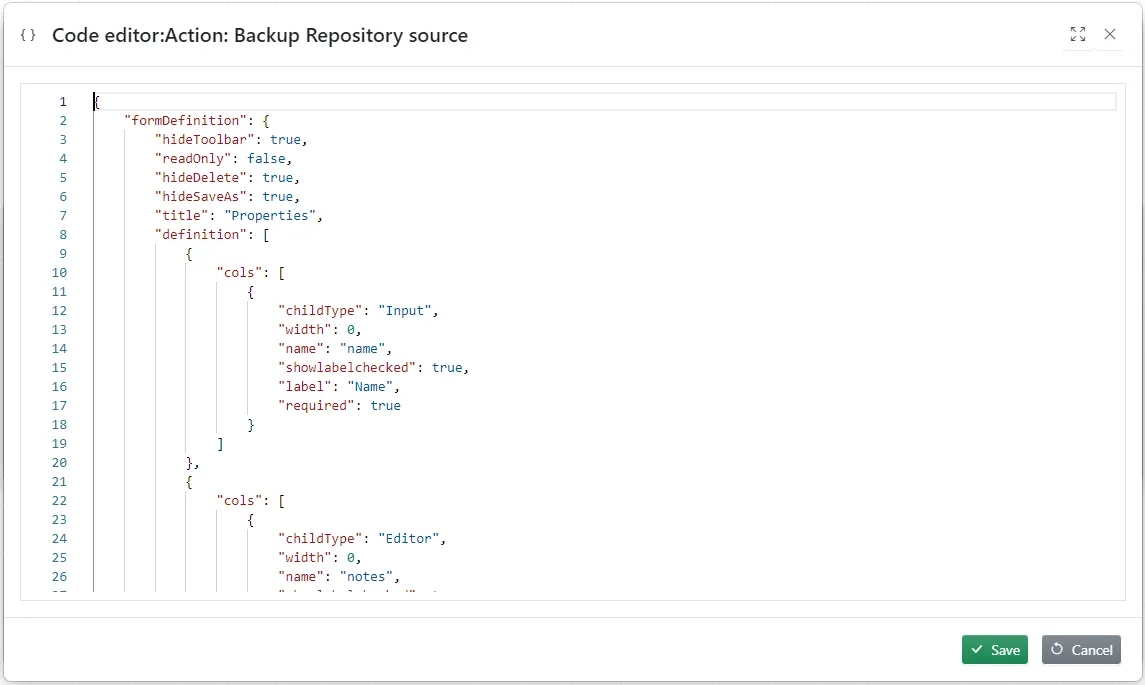
Task: Select the notes name value on line 26
Action: point(367,576)
